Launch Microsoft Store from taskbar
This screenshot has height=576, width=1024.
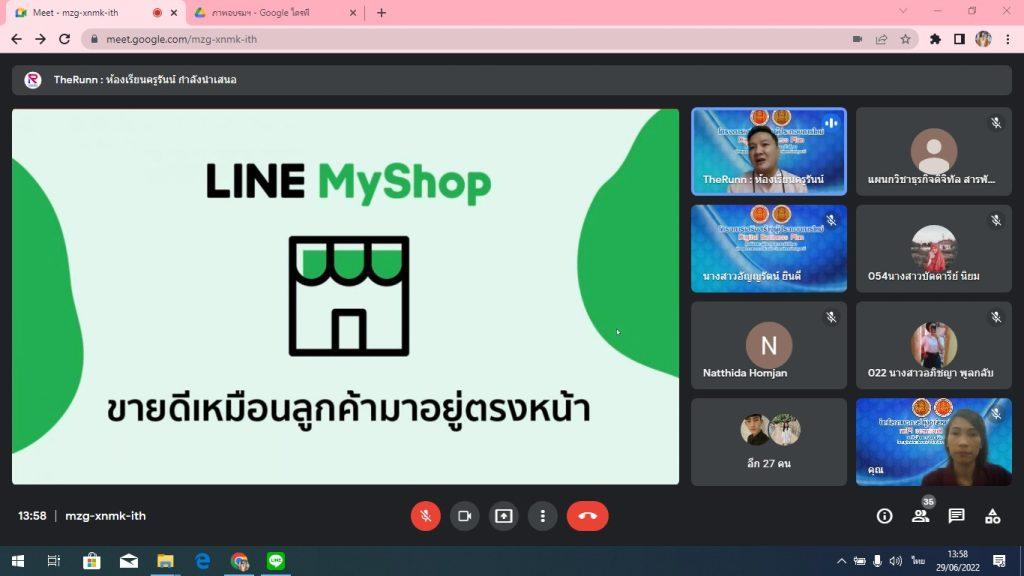(x=91, y=561)
